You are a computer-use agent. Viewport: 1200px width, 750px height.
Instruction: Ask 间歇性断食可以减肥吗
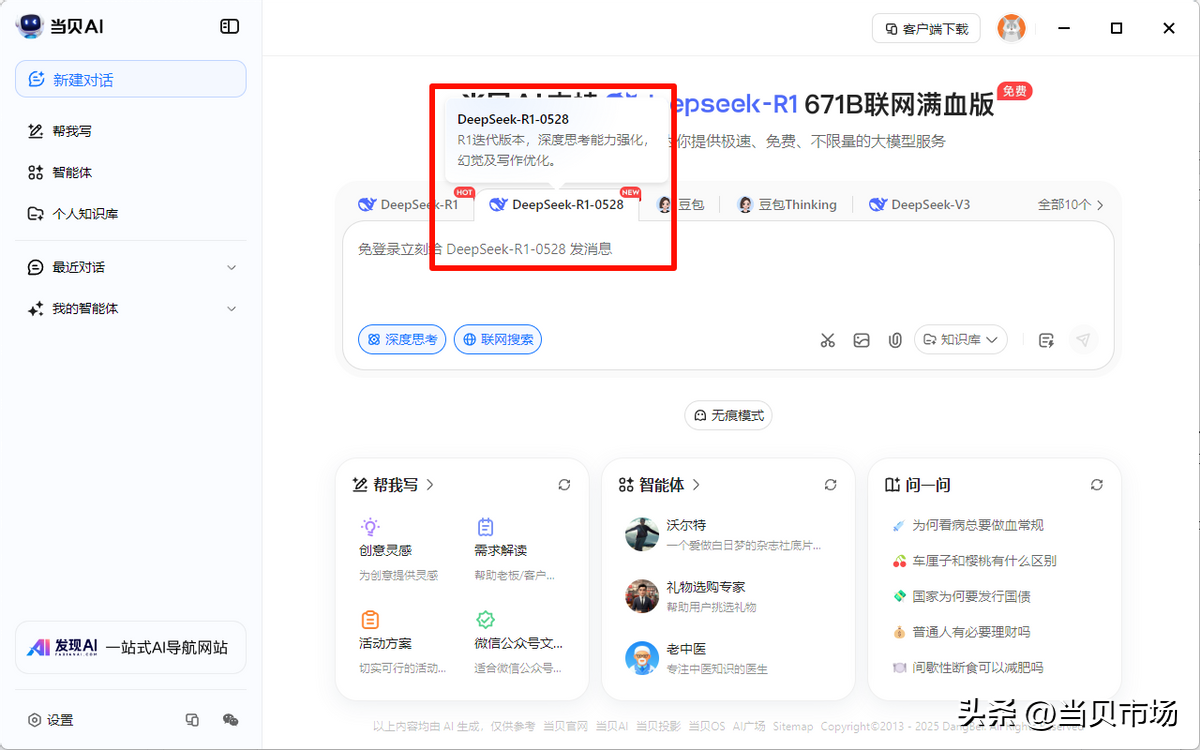click(x=968, y=667)
